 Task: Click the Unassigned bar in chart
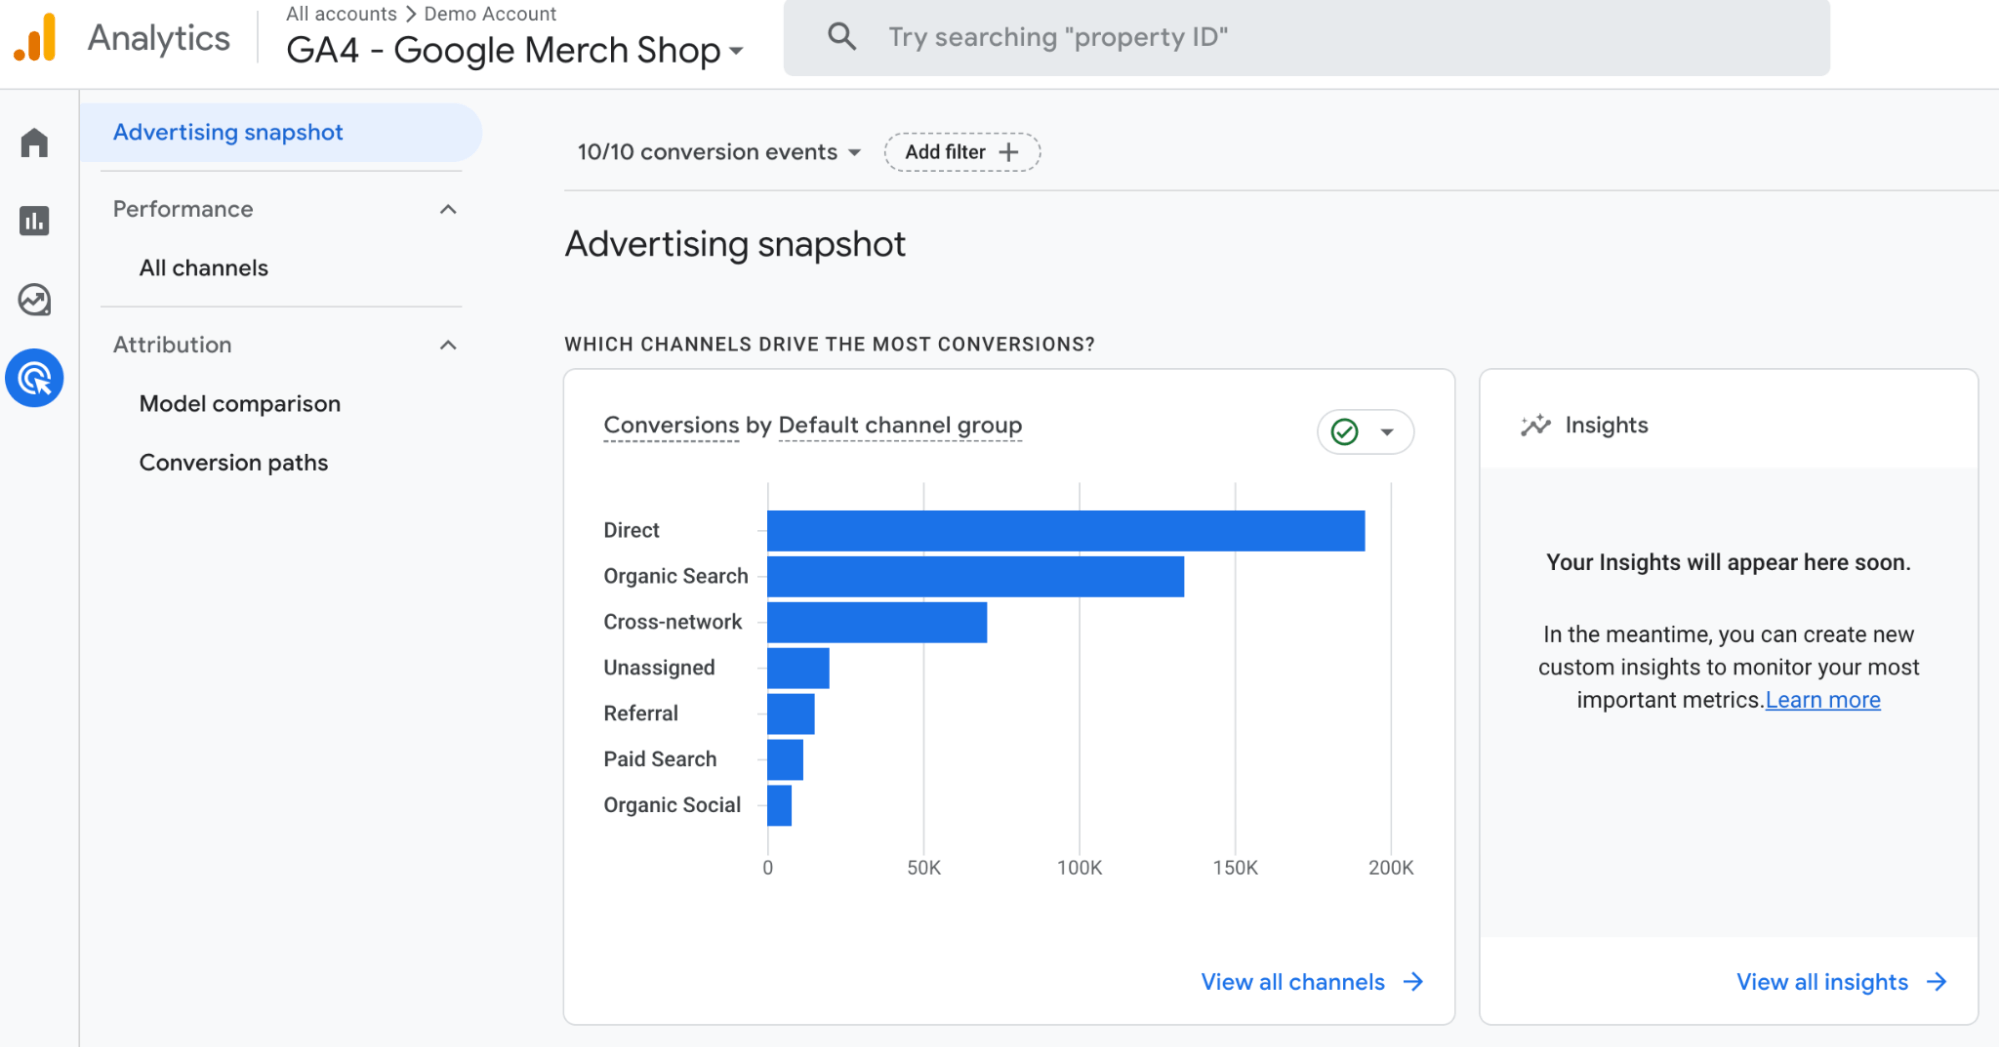click(798, 668)
